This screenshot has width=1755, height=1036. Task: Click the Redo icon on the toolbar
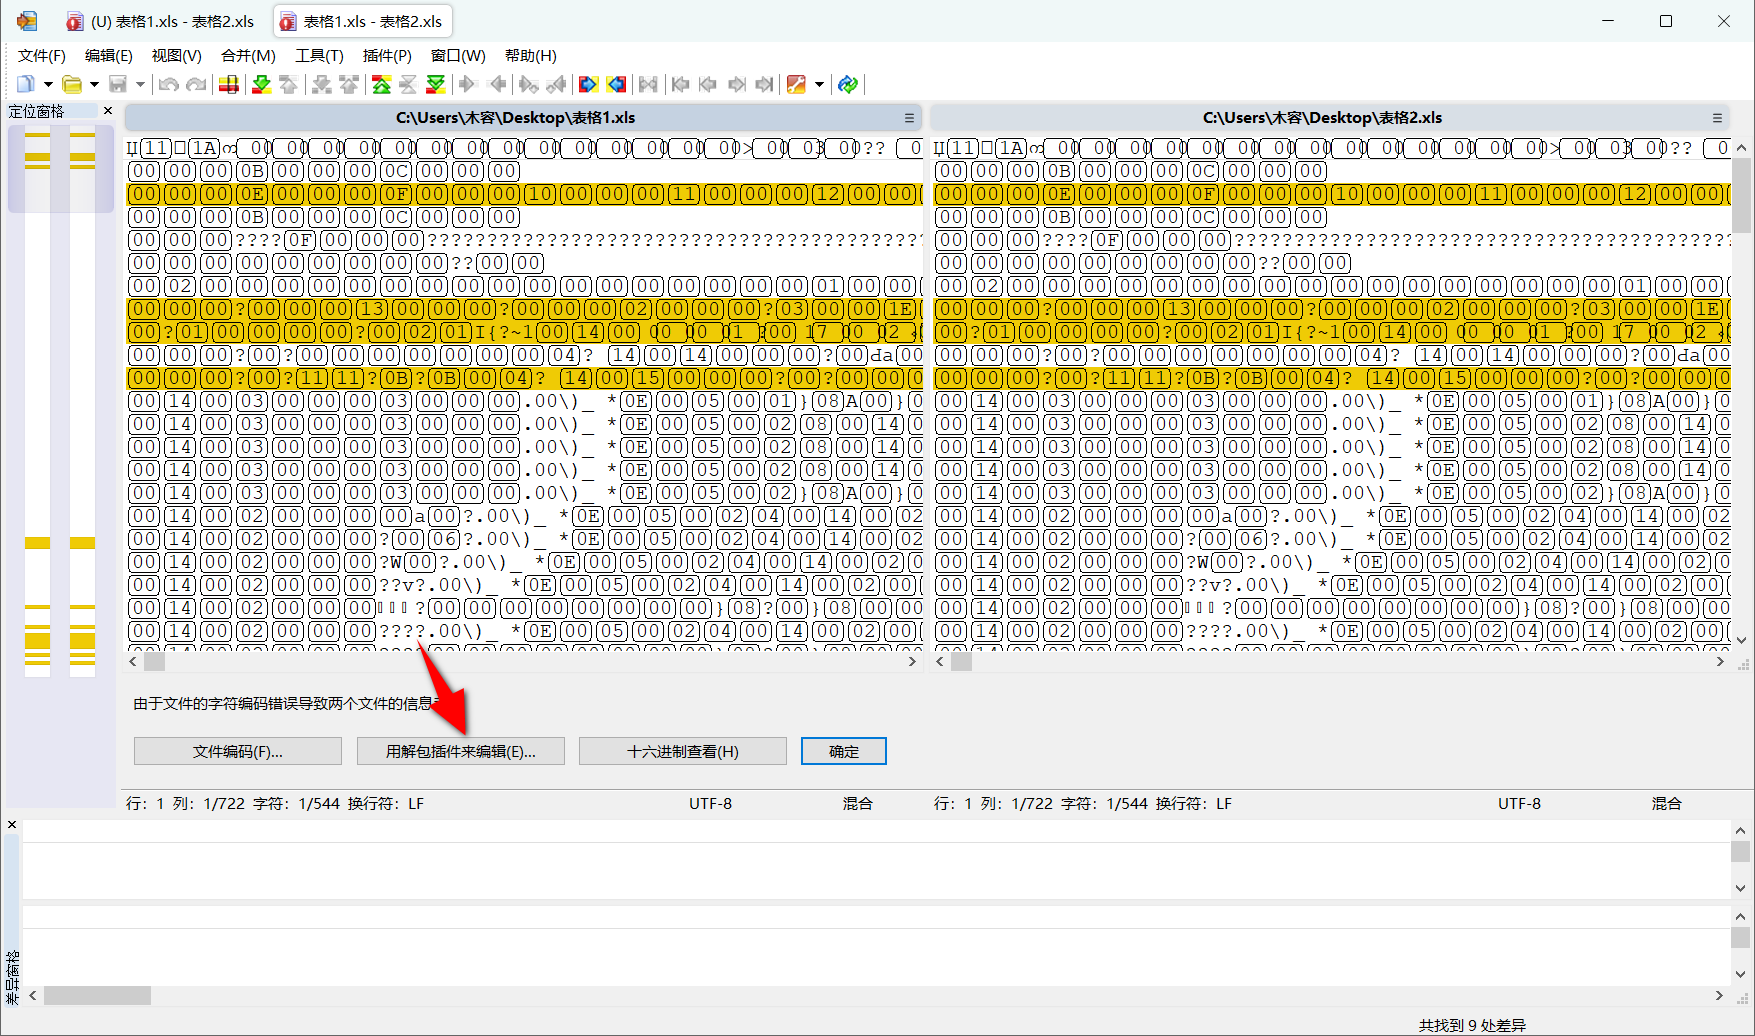pos(195,85)
